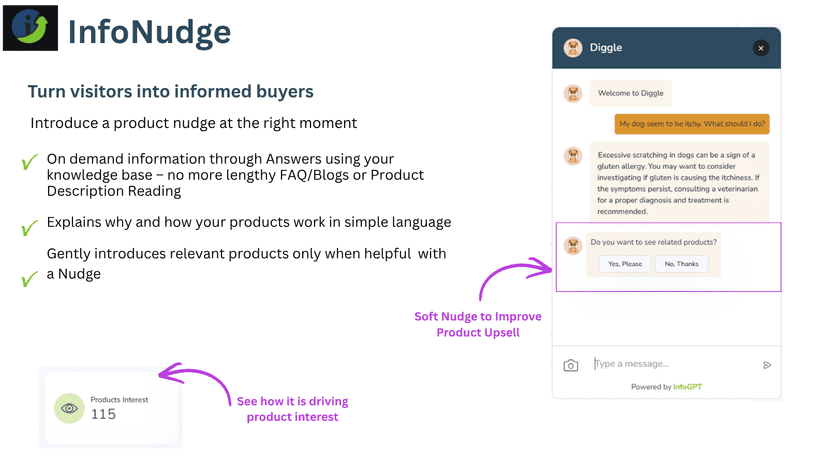The height and width of the screenshot is (466, 828).
Task: Open the InfoGPT powered-by link
Action: coord(688,387)
